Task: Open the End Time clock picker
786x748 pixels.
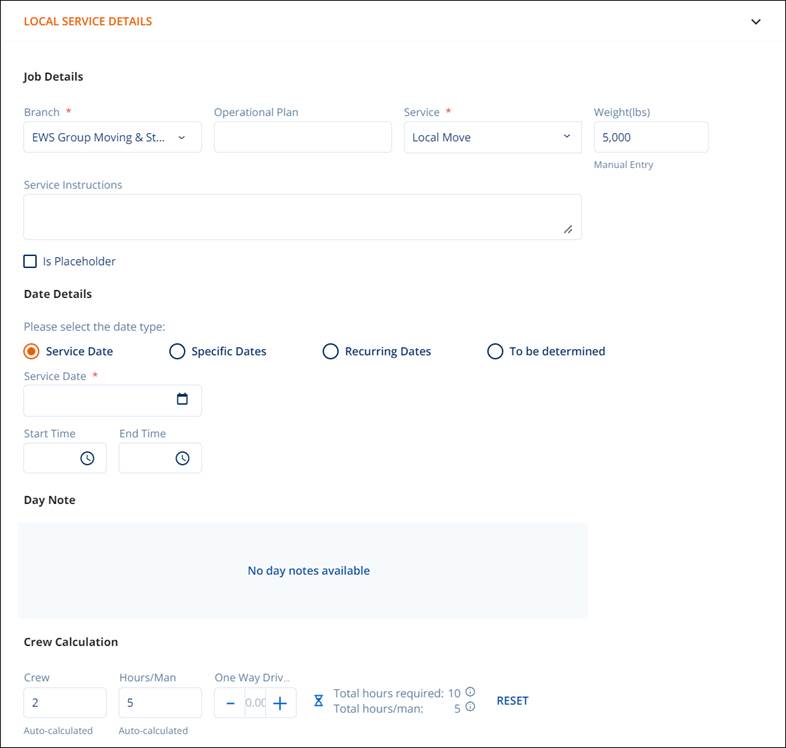Action: pyautogui.click(x=182, y=458)
